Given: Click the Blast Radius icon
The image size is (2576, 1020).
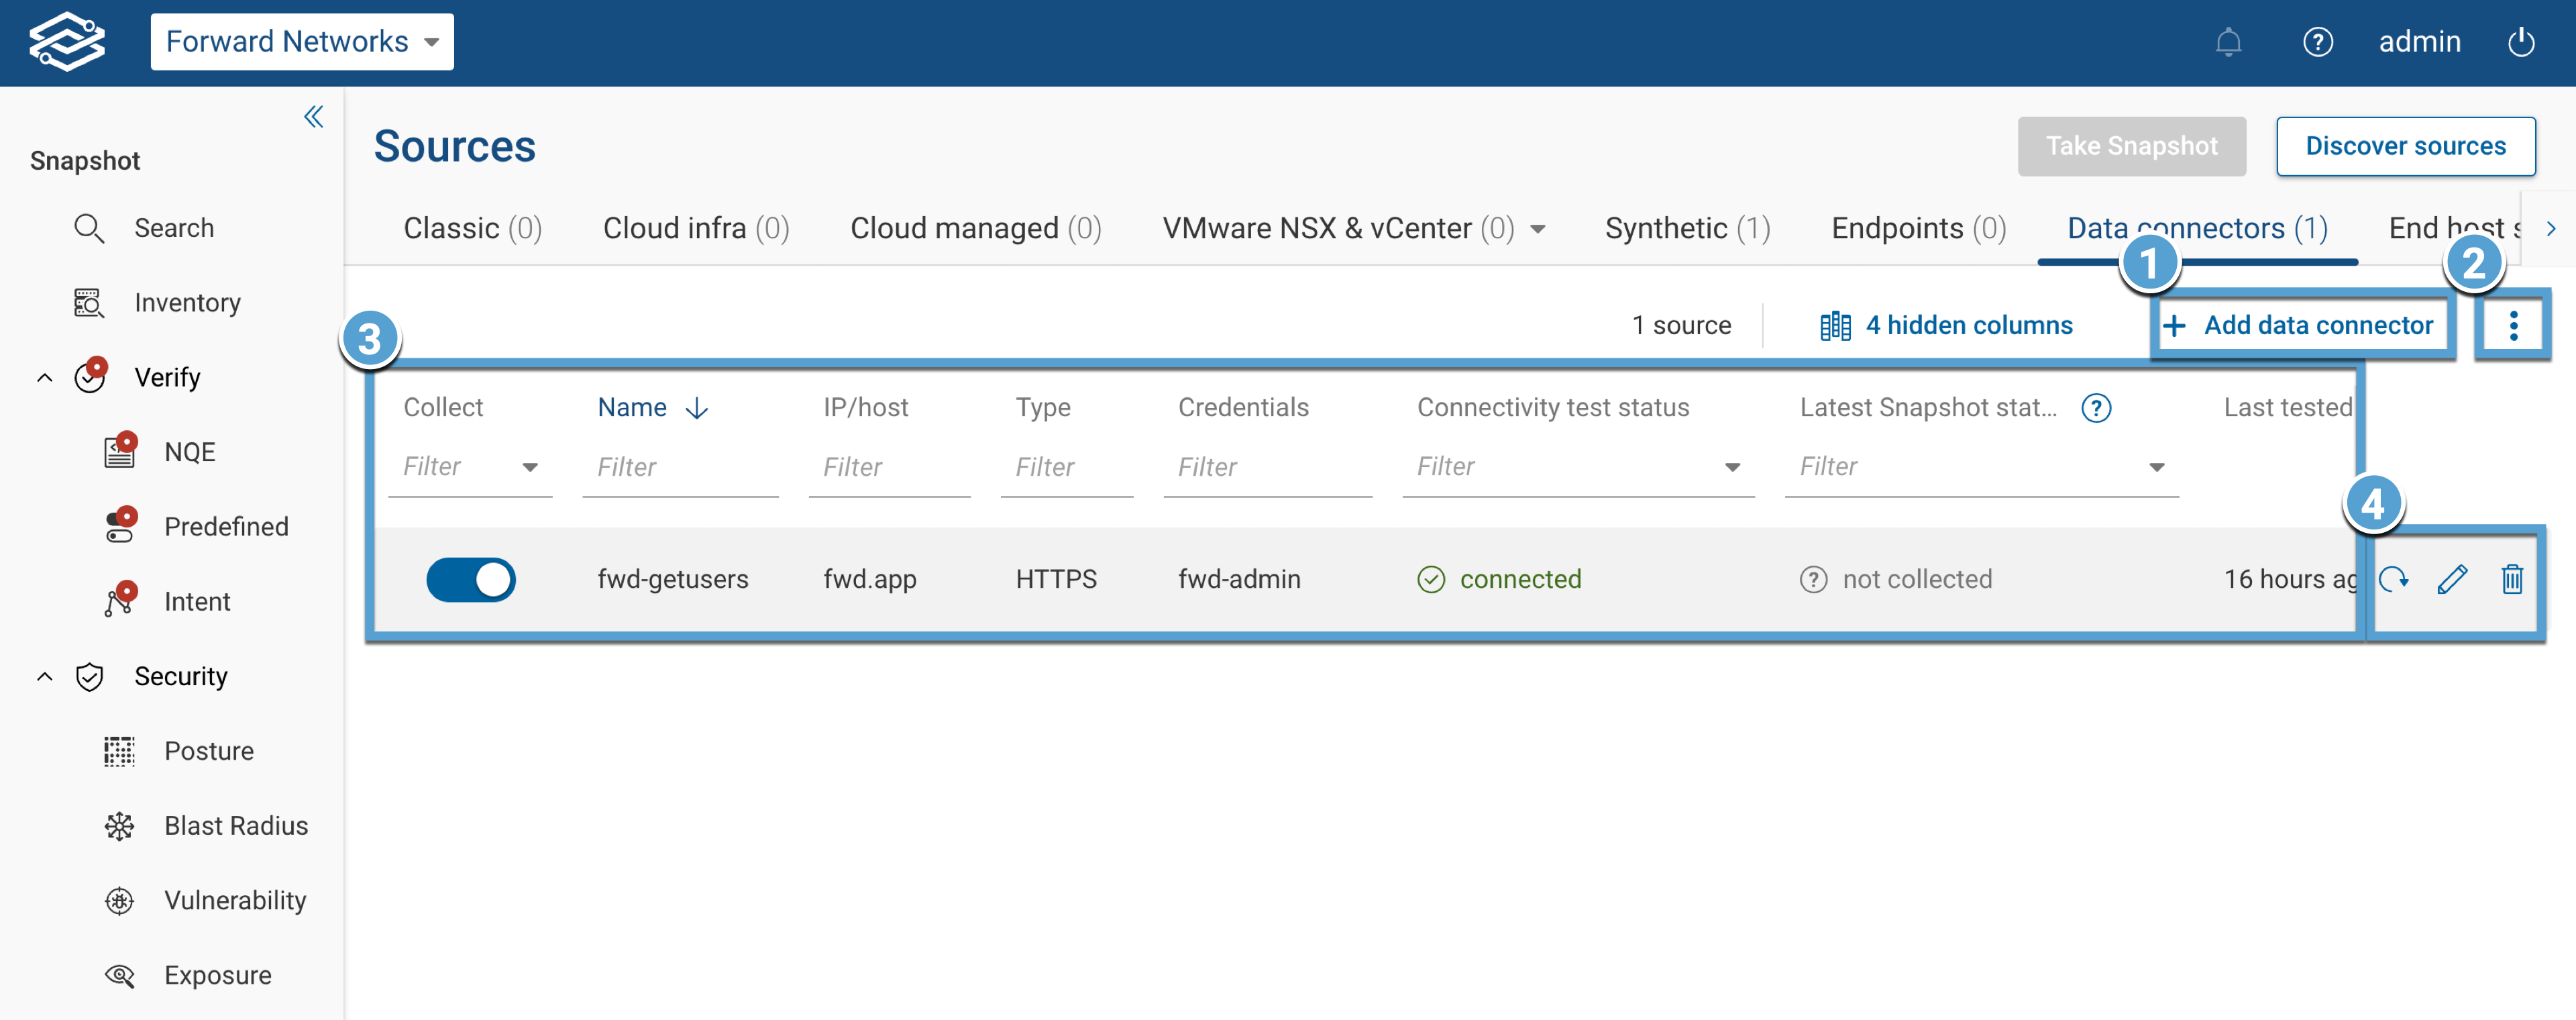Looking at the screenshot, I should [x=119, y=825].
